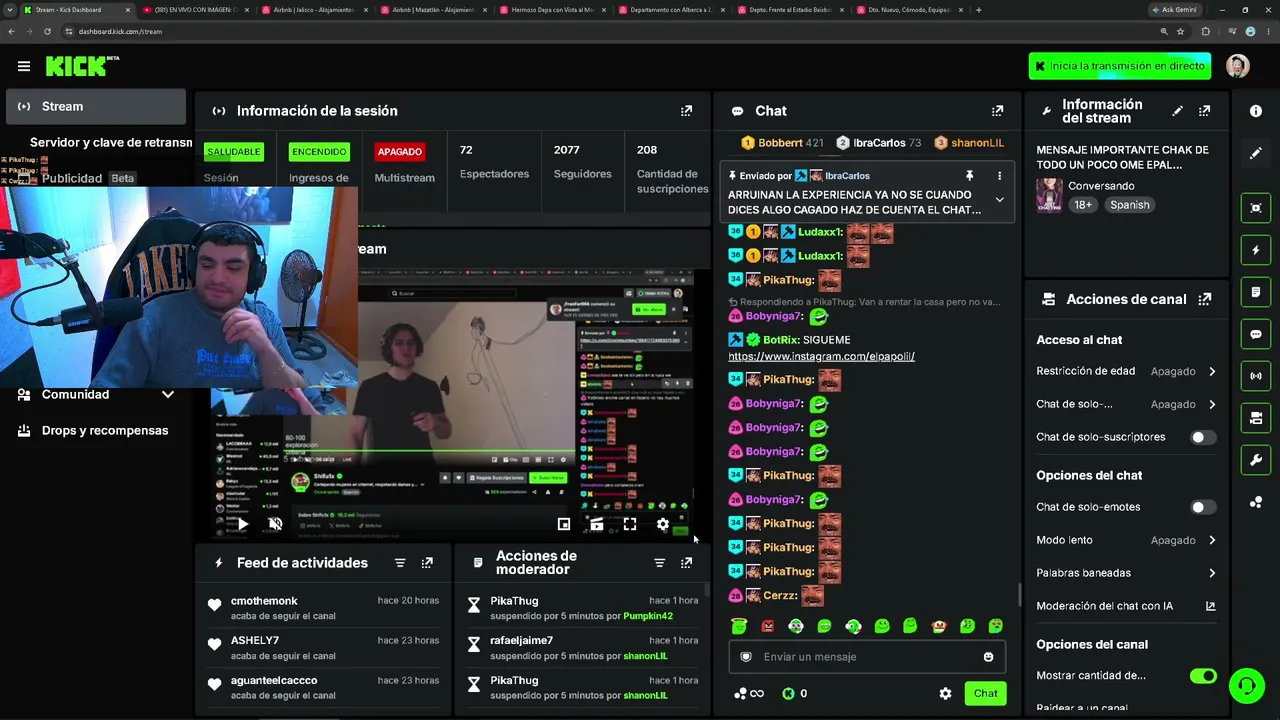Click the green Chat send button

[985, 693]
